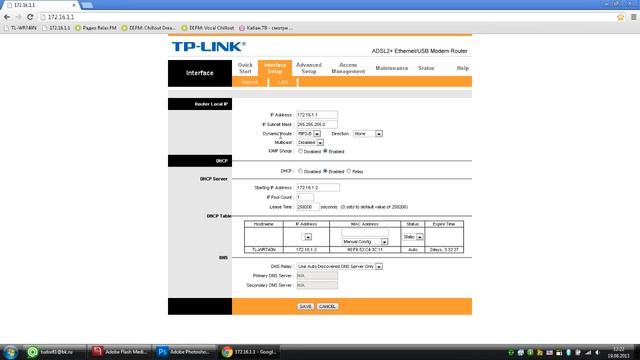Open the DHCP table Status dropdown

pos(413,237)
